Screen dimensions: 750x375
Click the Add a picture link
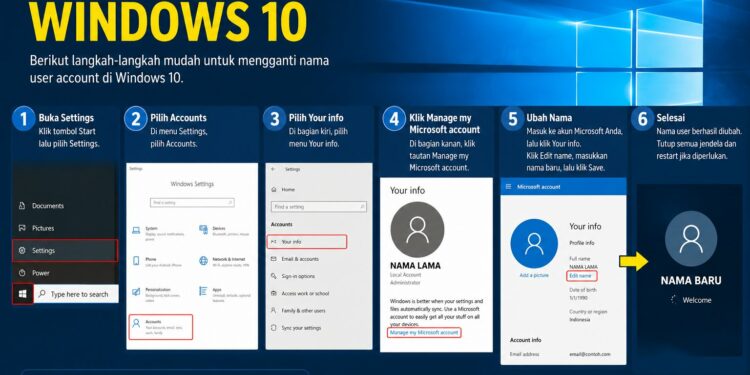(x=534, y=276)
